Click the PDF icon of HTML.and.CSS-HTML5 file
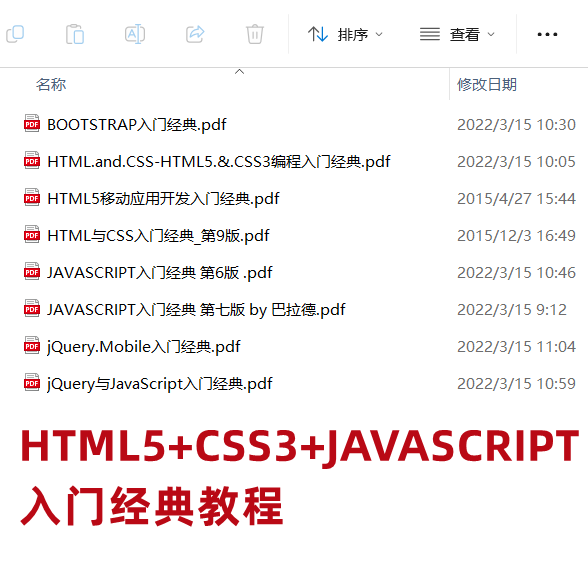The height and width of the screenshot is (588, 588). (32, 160)
